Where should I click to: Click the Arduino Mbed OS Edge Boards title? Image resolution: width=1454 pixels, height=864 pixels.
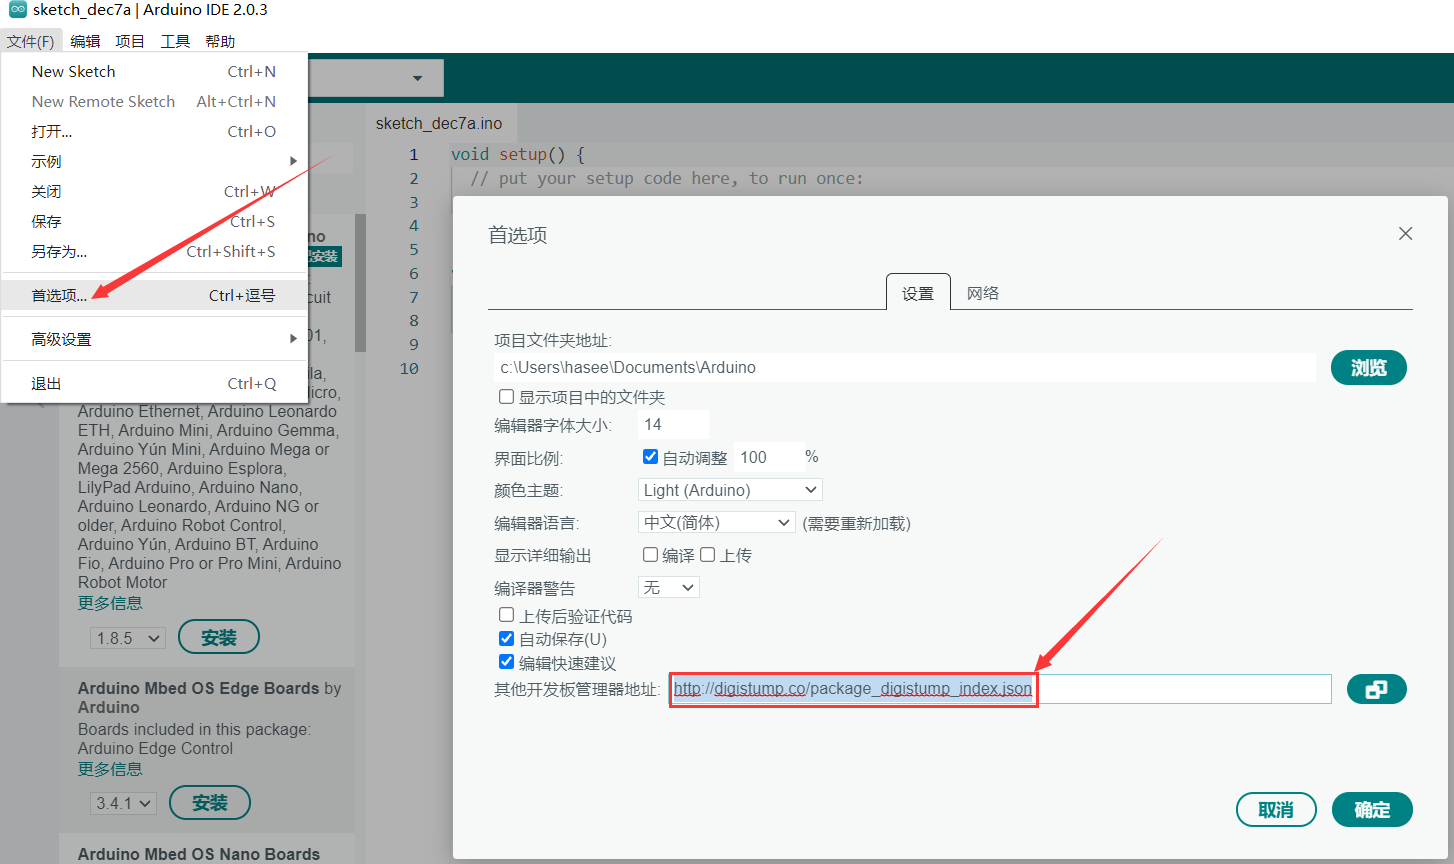(x=199, y=688)
